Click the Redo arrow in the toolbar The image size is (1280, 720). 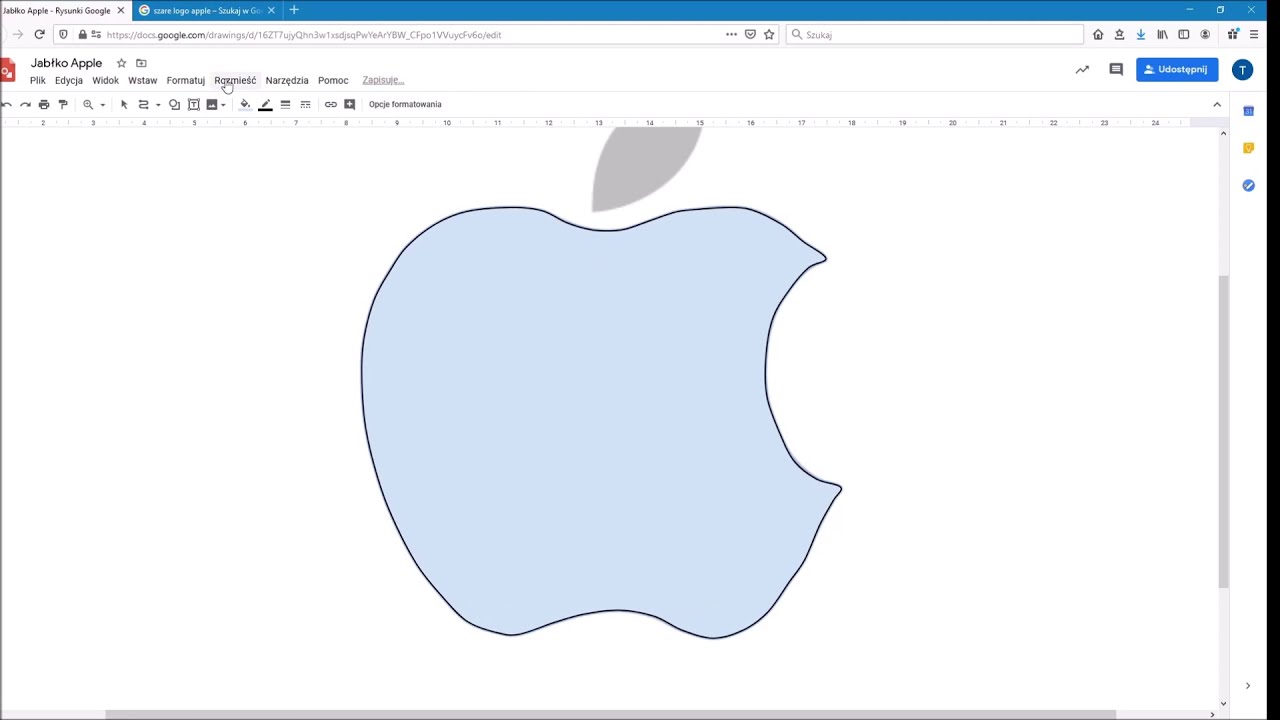tap(25, 104)
